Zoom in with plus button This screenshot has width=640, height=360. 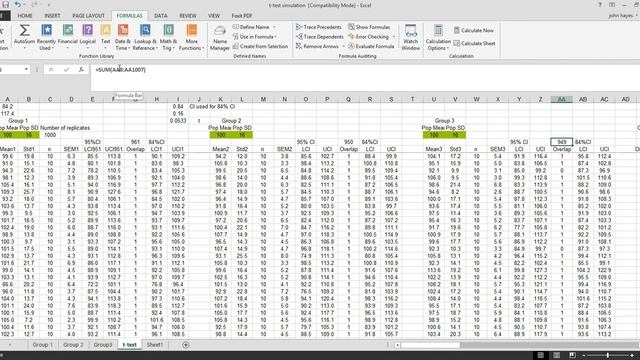coord(632,356)
